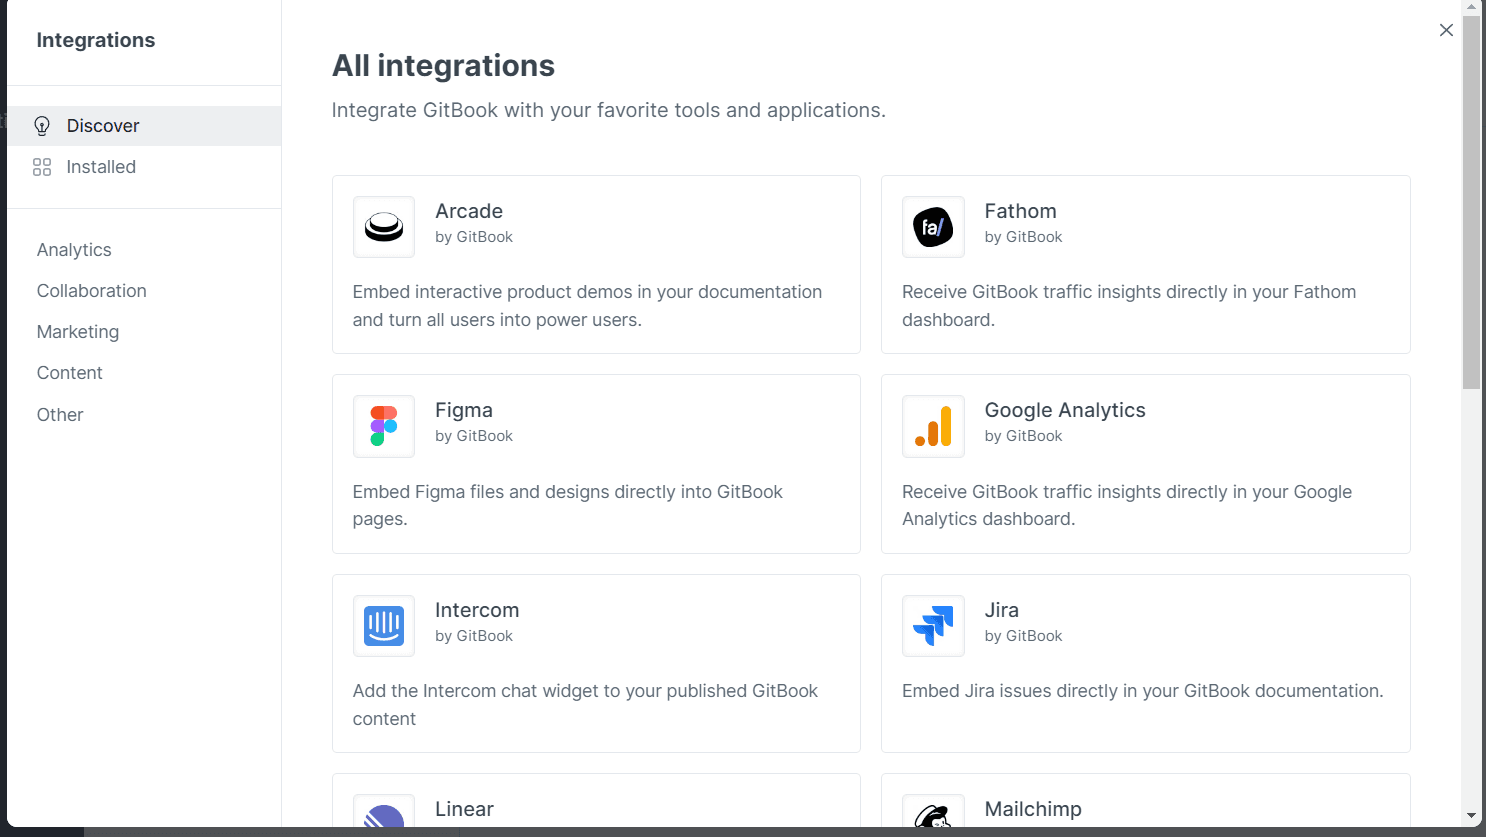
Task: Switch to the Installed section
Action: point(101,167)
